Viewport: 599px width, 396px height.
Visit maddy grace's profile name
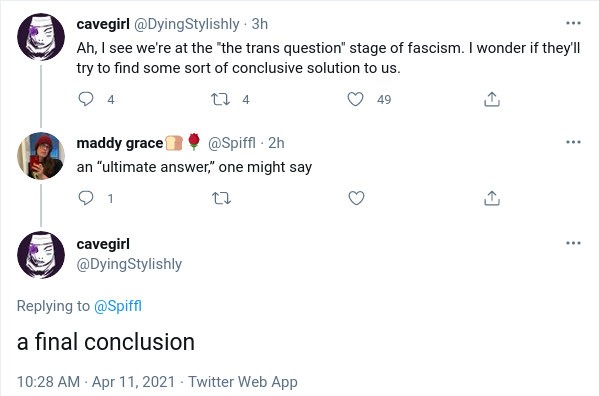[x=120, y=143]
